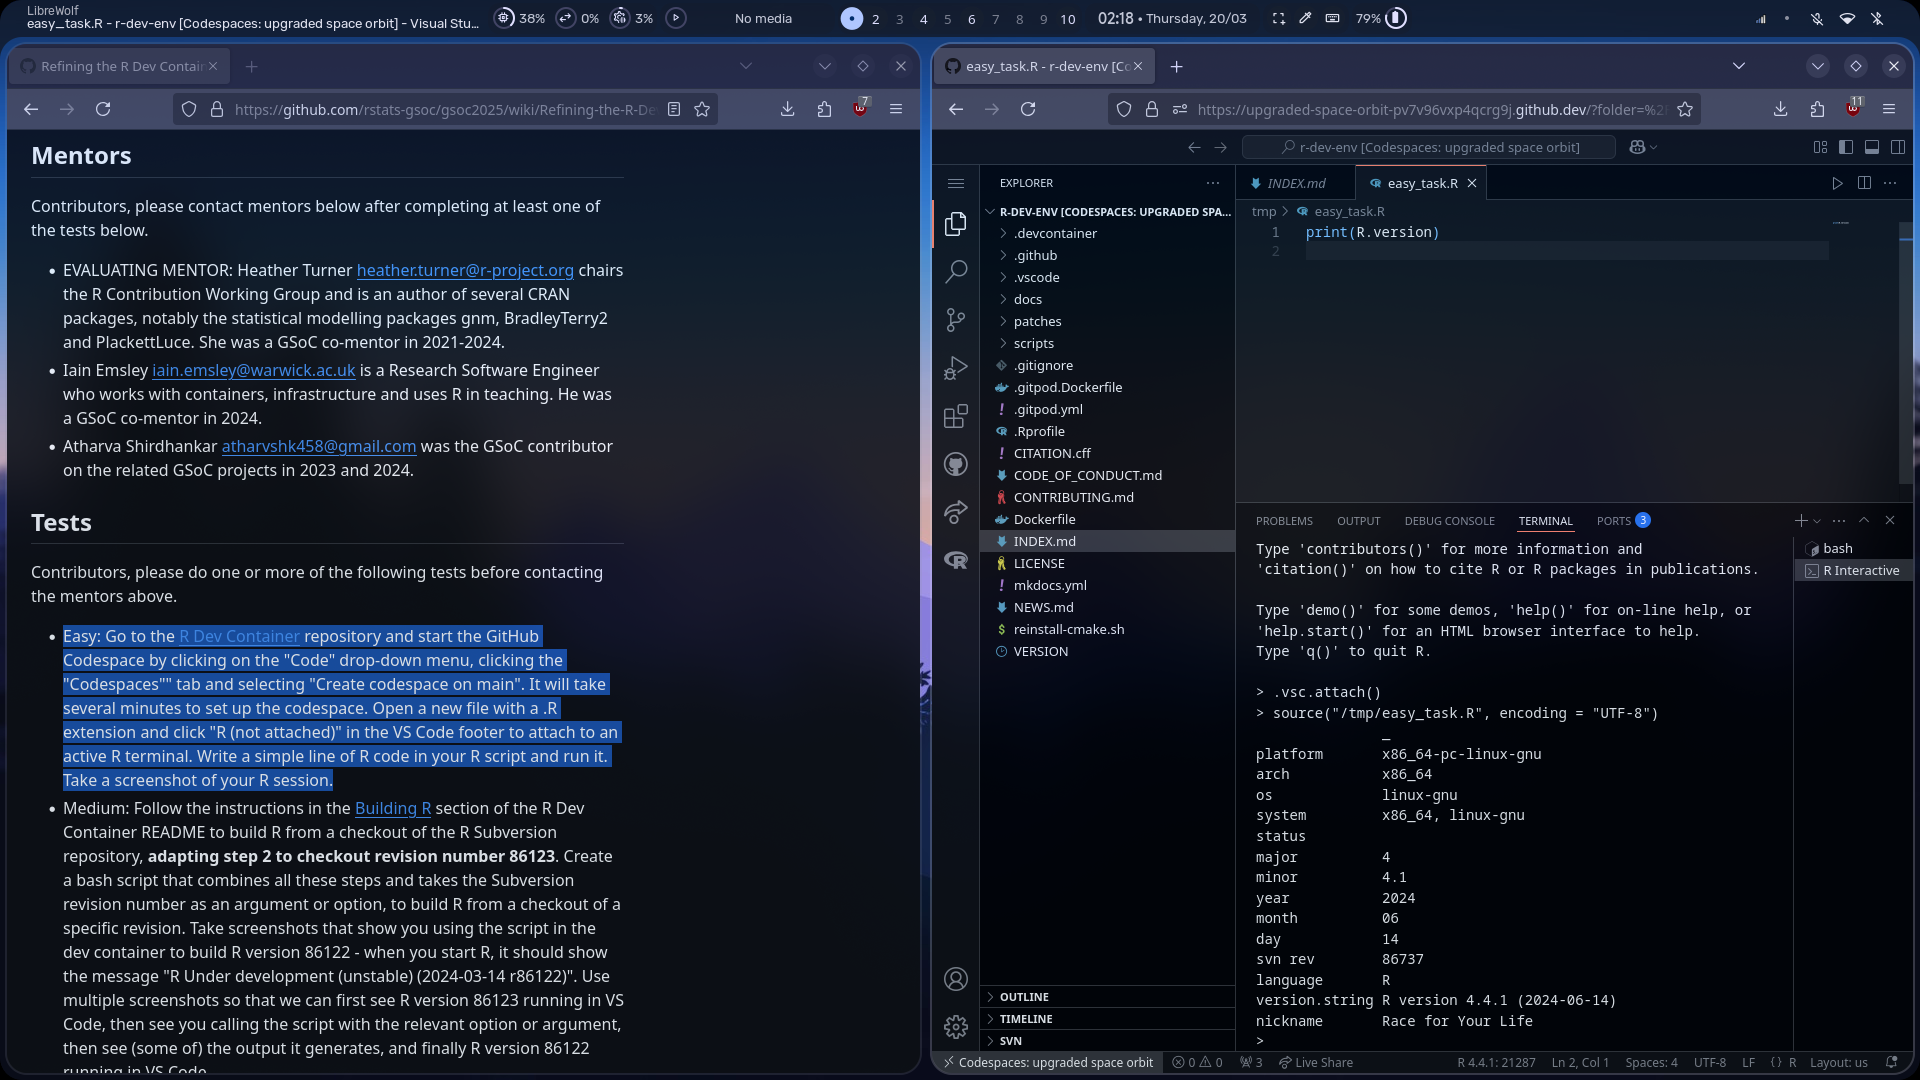Viewport: 1920px width, 1080px height.
Task: Click Live Share in the status bar
Action: pos(1316,1062)
